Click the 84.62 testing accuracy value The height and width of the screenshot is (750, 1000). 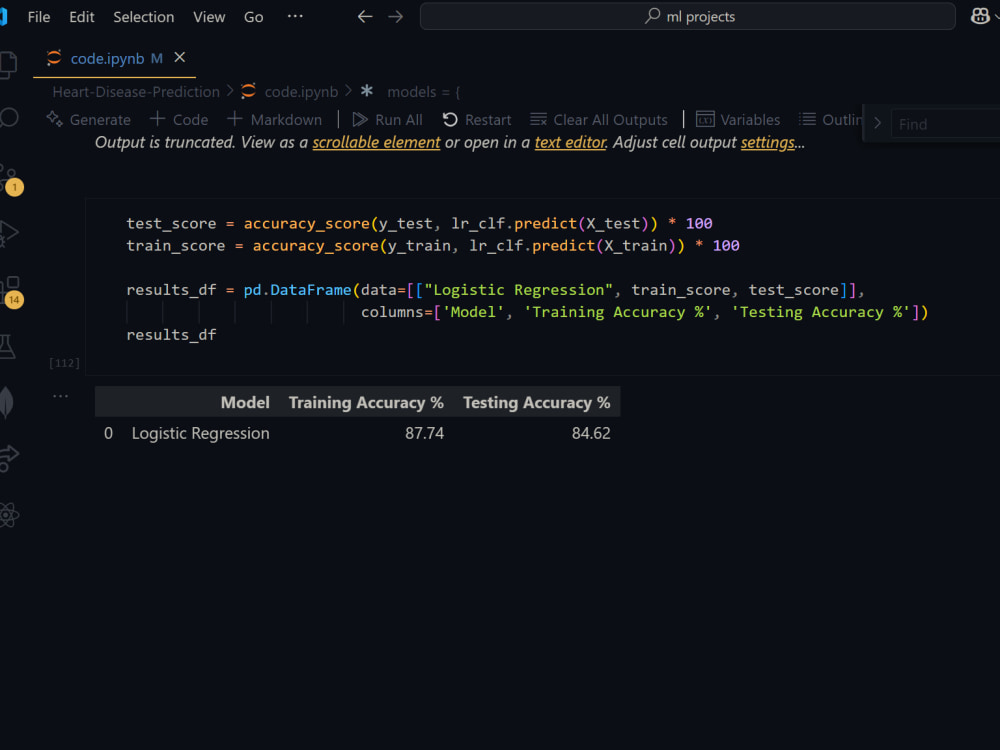coord(591,434)
